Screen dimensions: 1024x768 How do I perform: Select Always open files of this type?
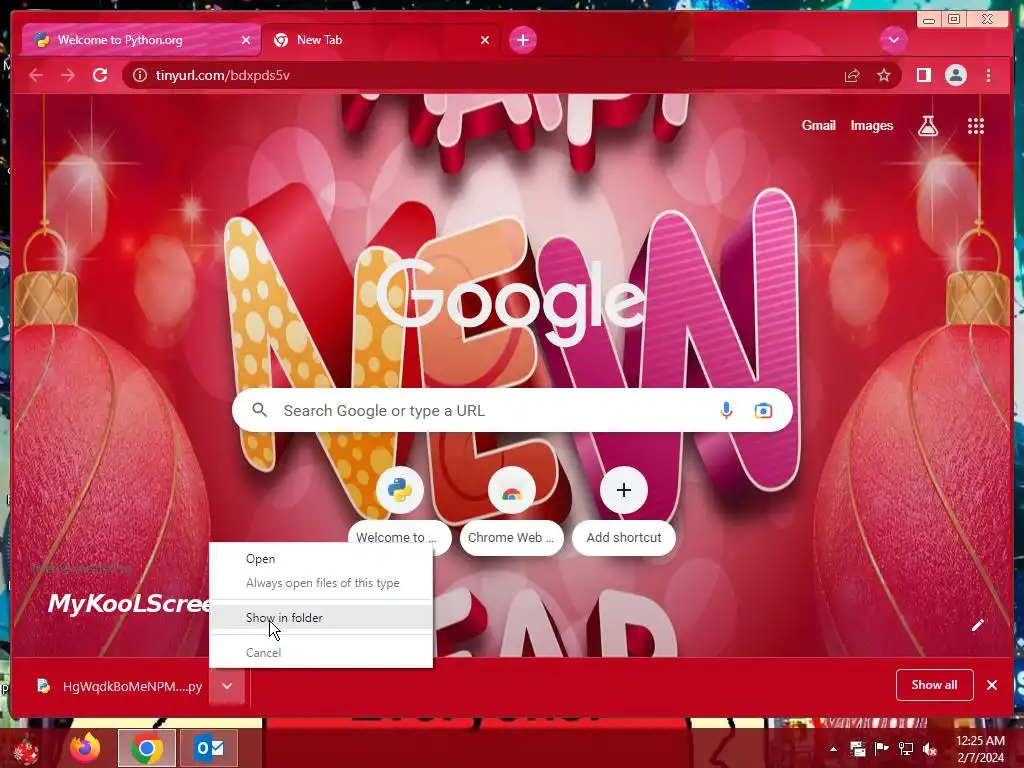tap(321, 583)
